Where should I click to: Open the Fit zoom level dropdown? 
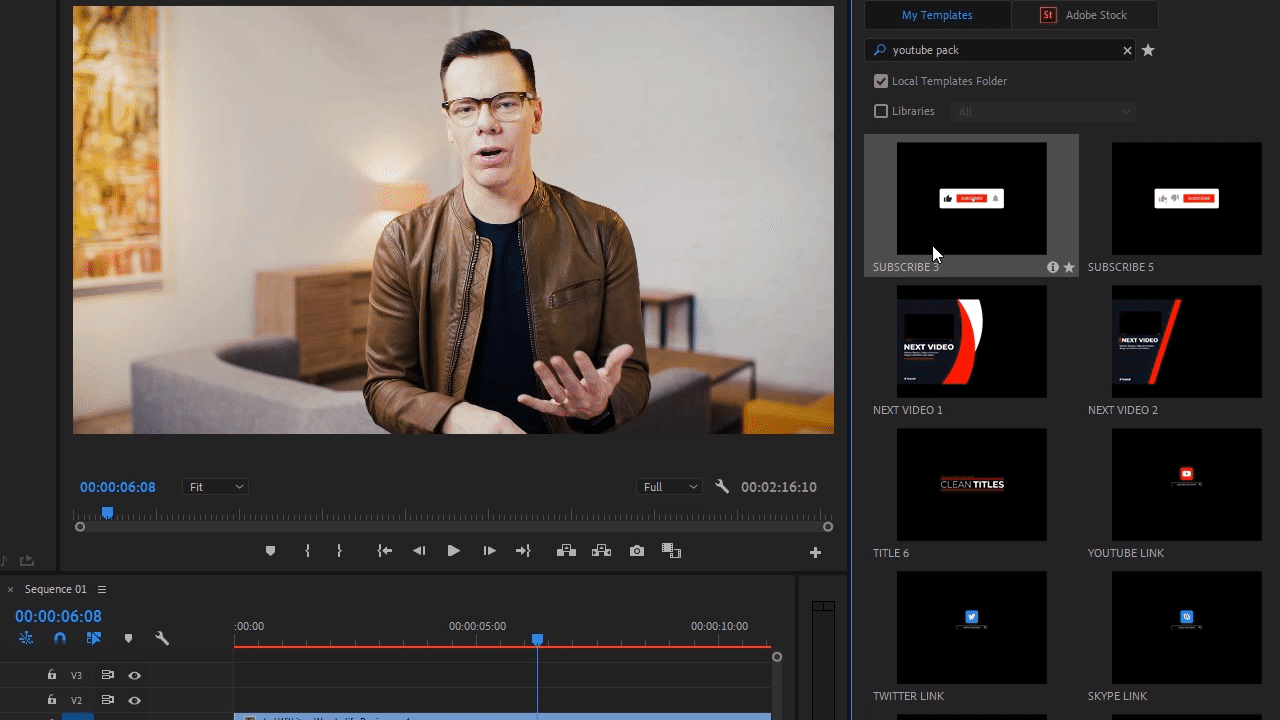(215, 487)
